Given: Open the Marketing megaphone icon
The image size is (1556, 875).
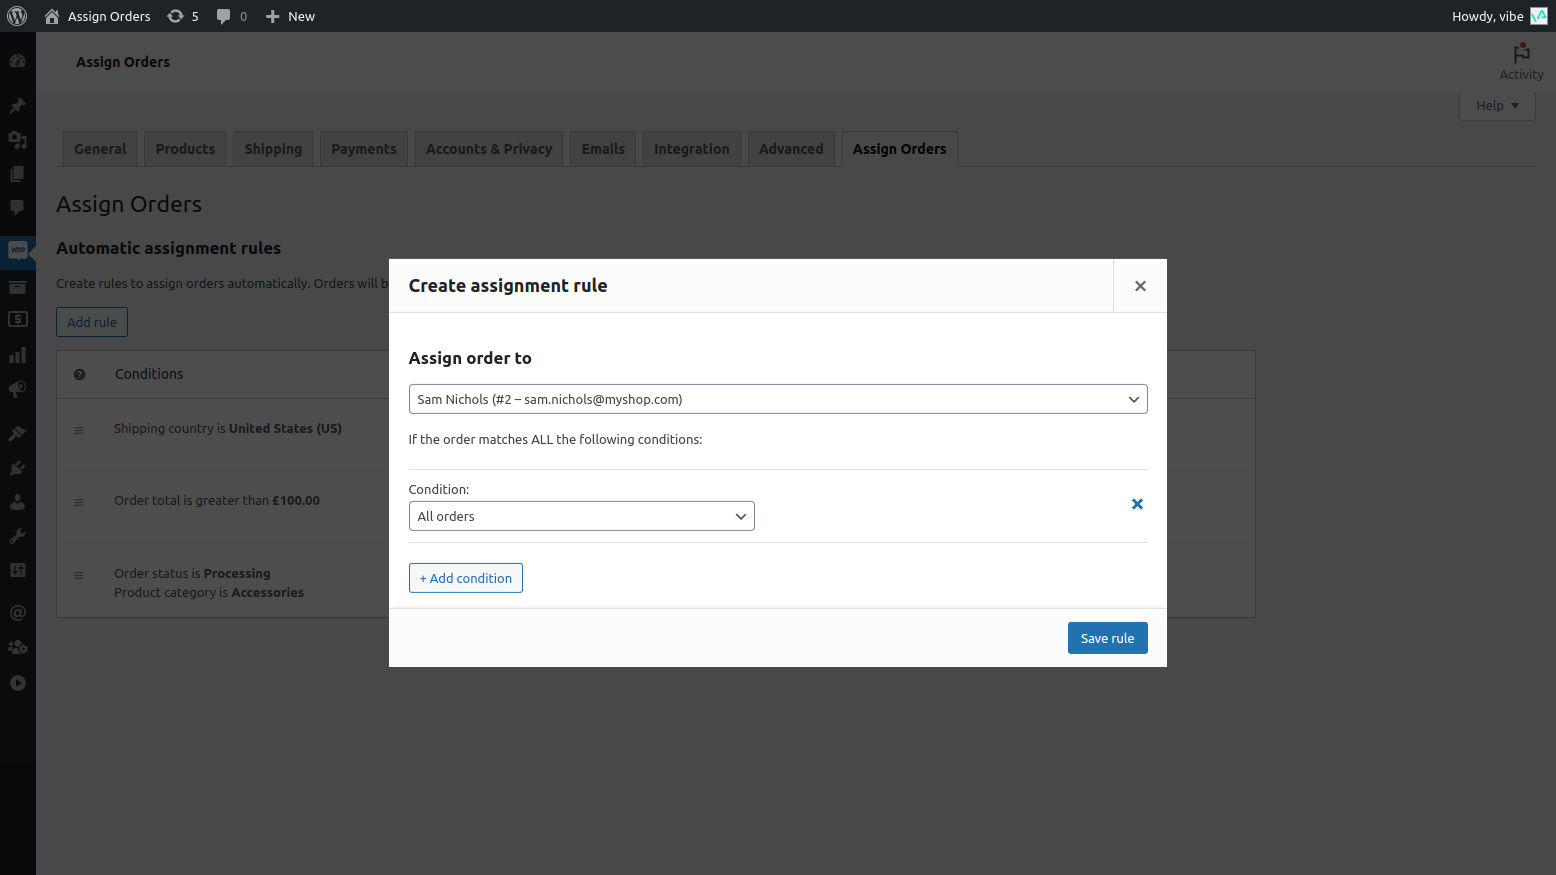Looking at the screenshot, I should point(17,390).
